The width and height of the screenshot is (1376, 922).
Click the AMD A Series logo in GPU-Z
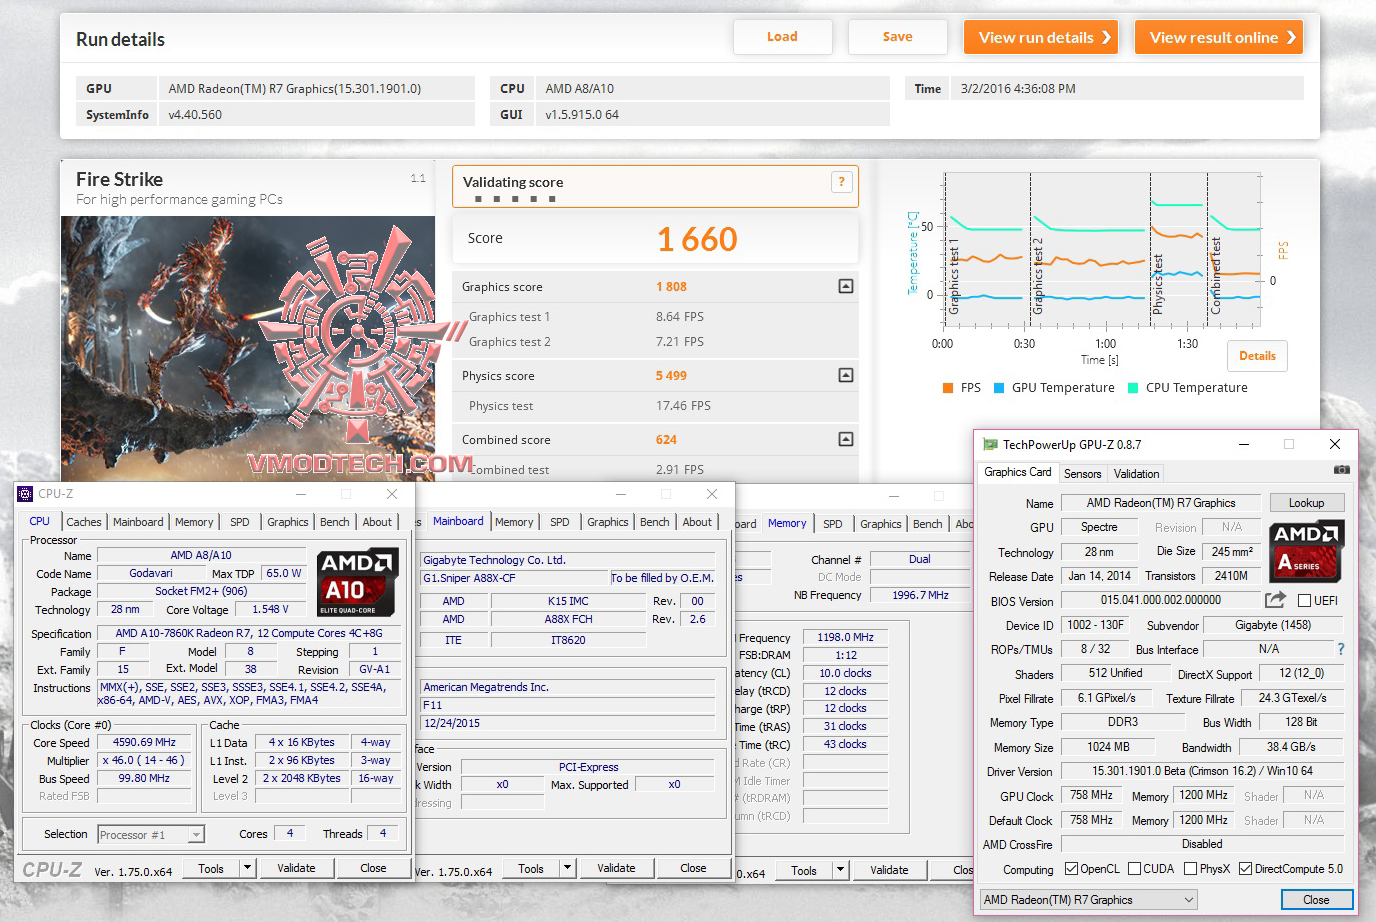pyautogui.click(x=1307, y=551)
